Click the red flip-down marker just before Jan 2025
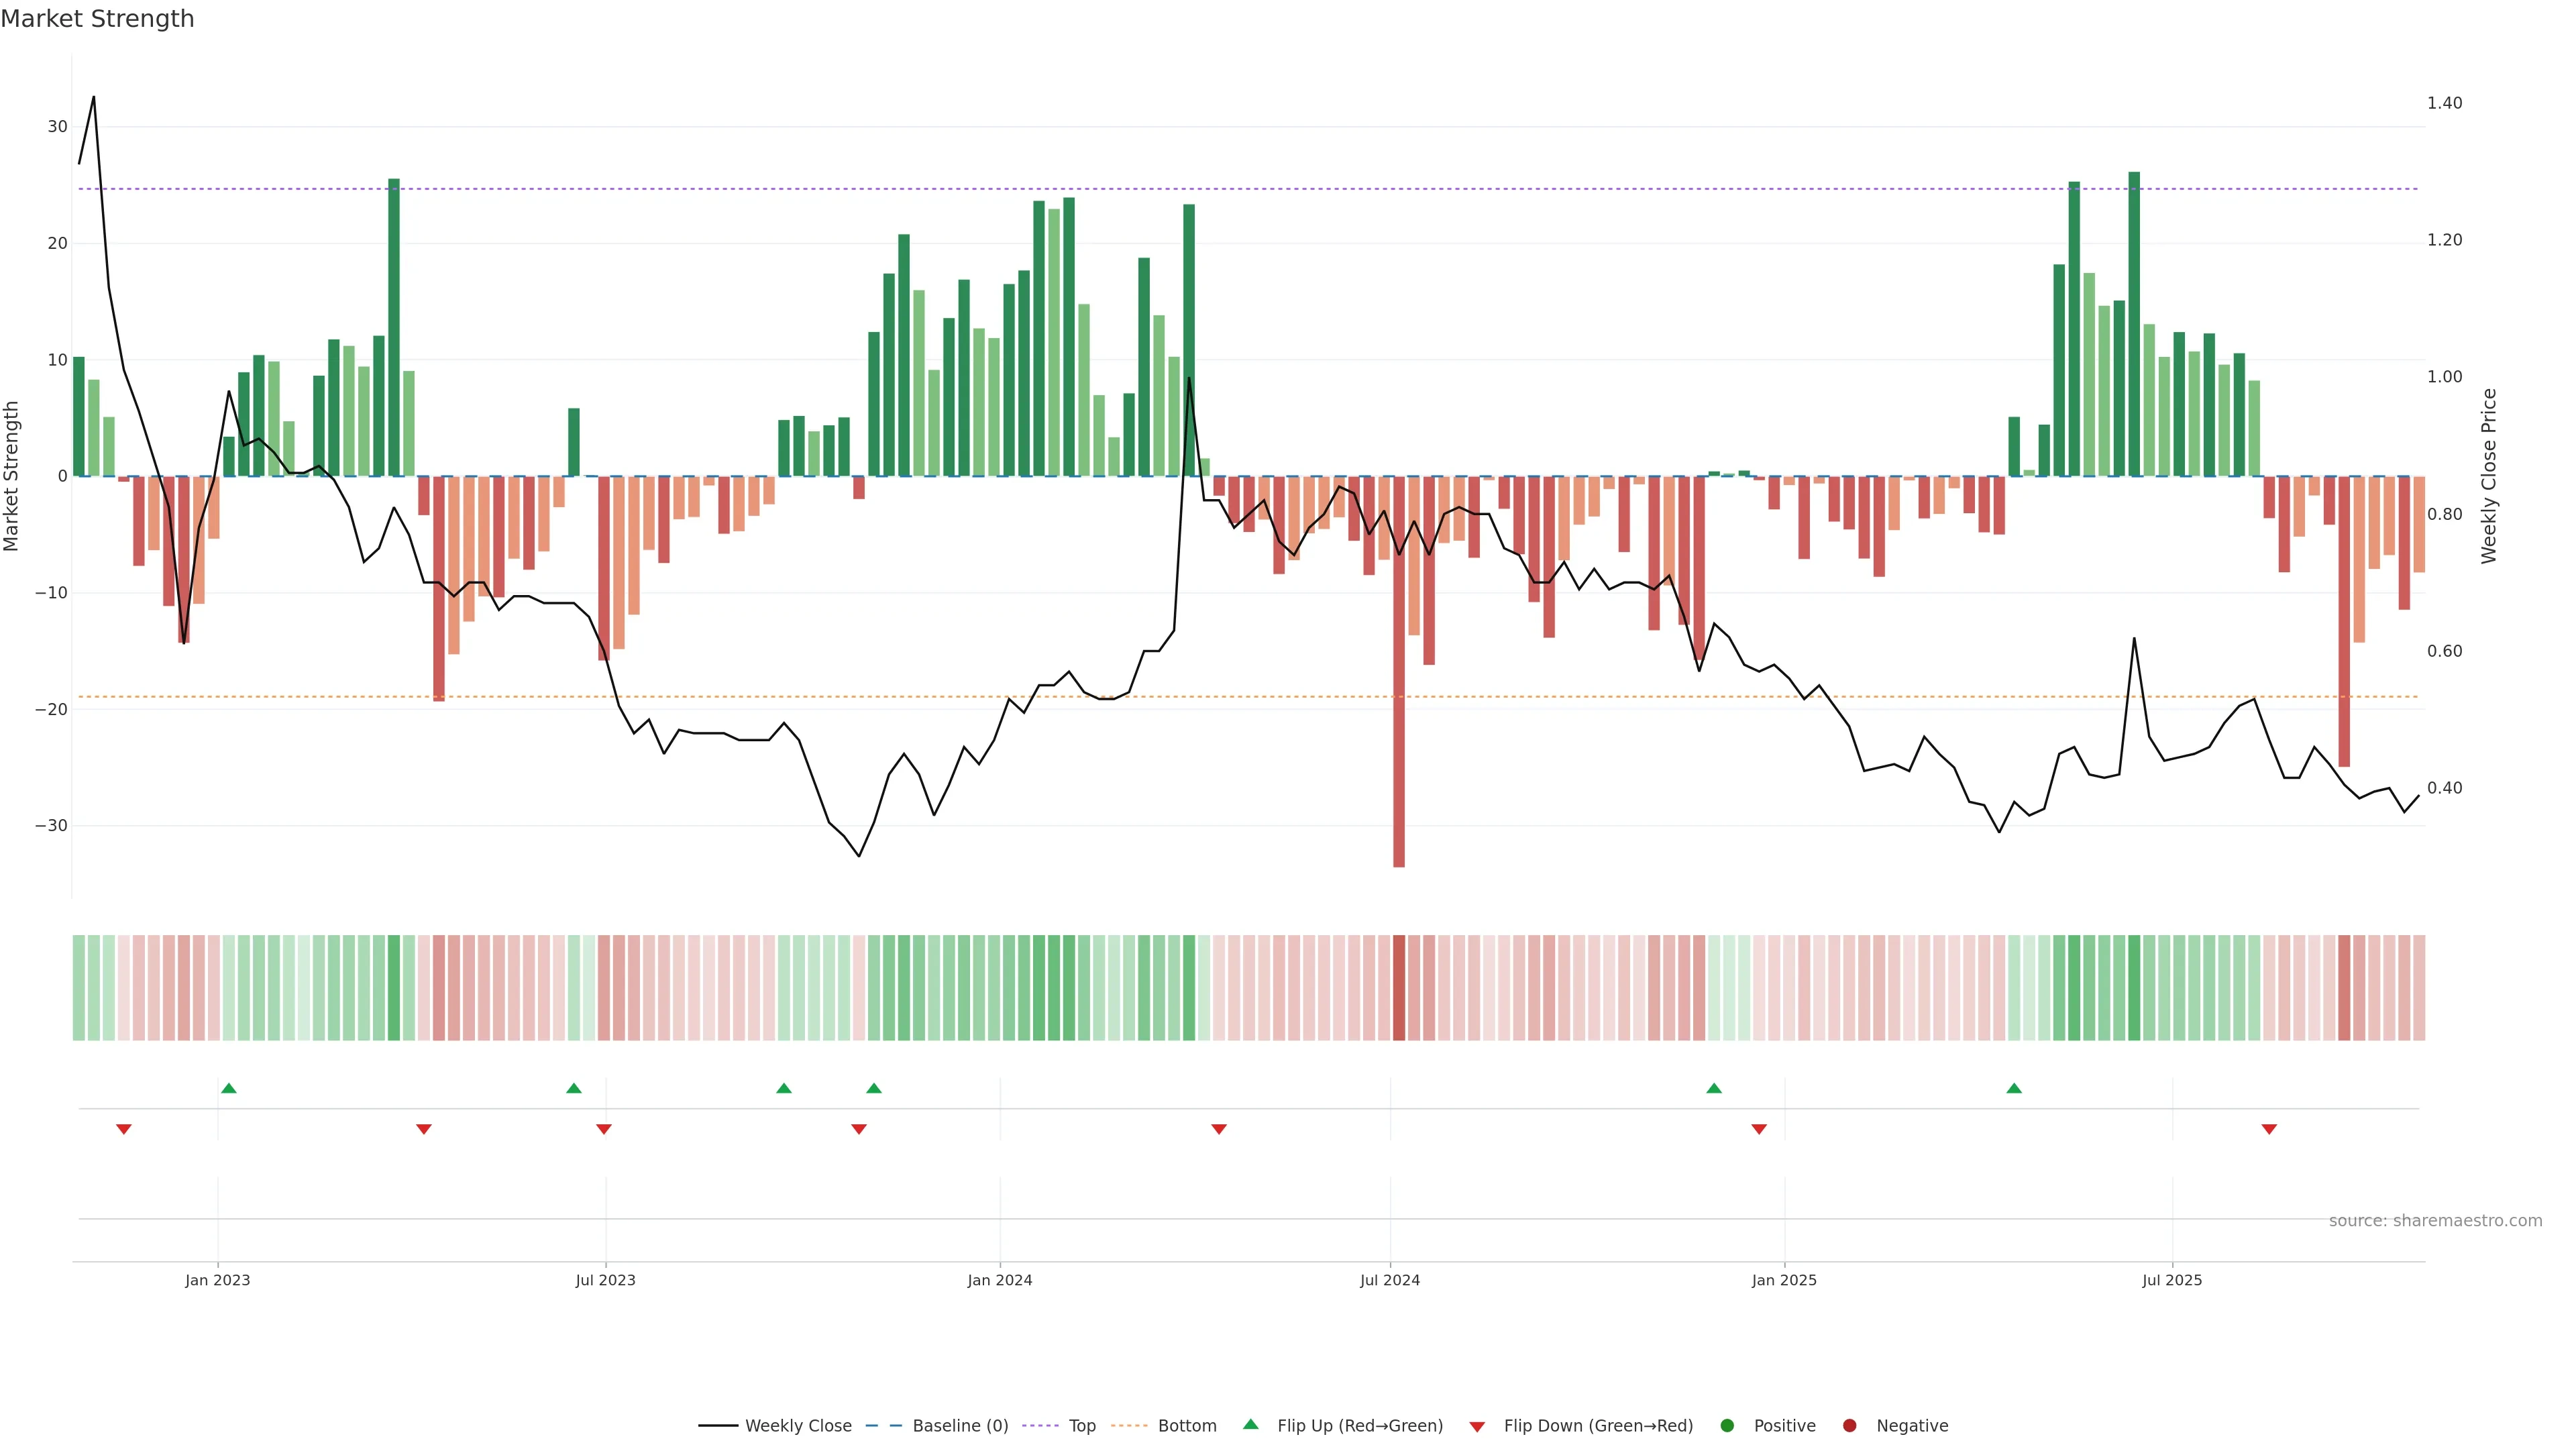This screenshot has height=1449, width=2576. tap(1759, 1129)
